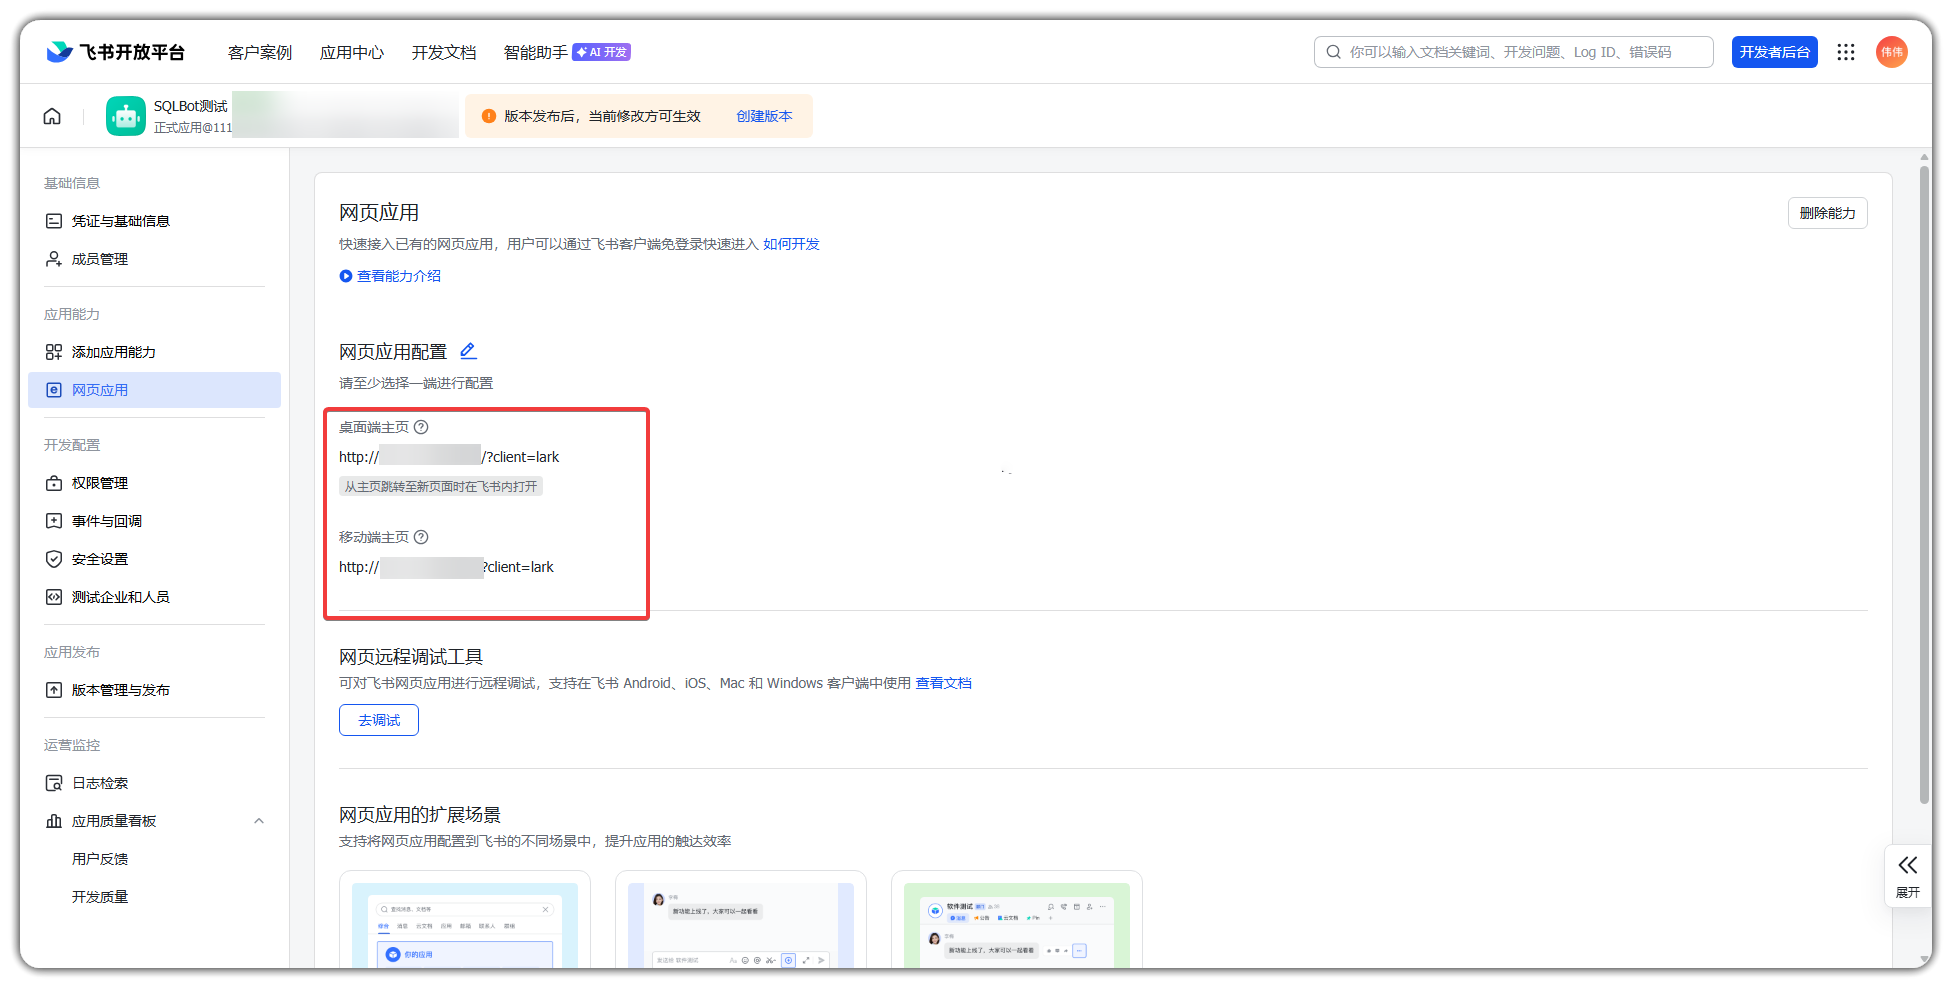Click the page's vertical scrollbar
This screenshot has height=988, width=1952.
[1924, 480]
